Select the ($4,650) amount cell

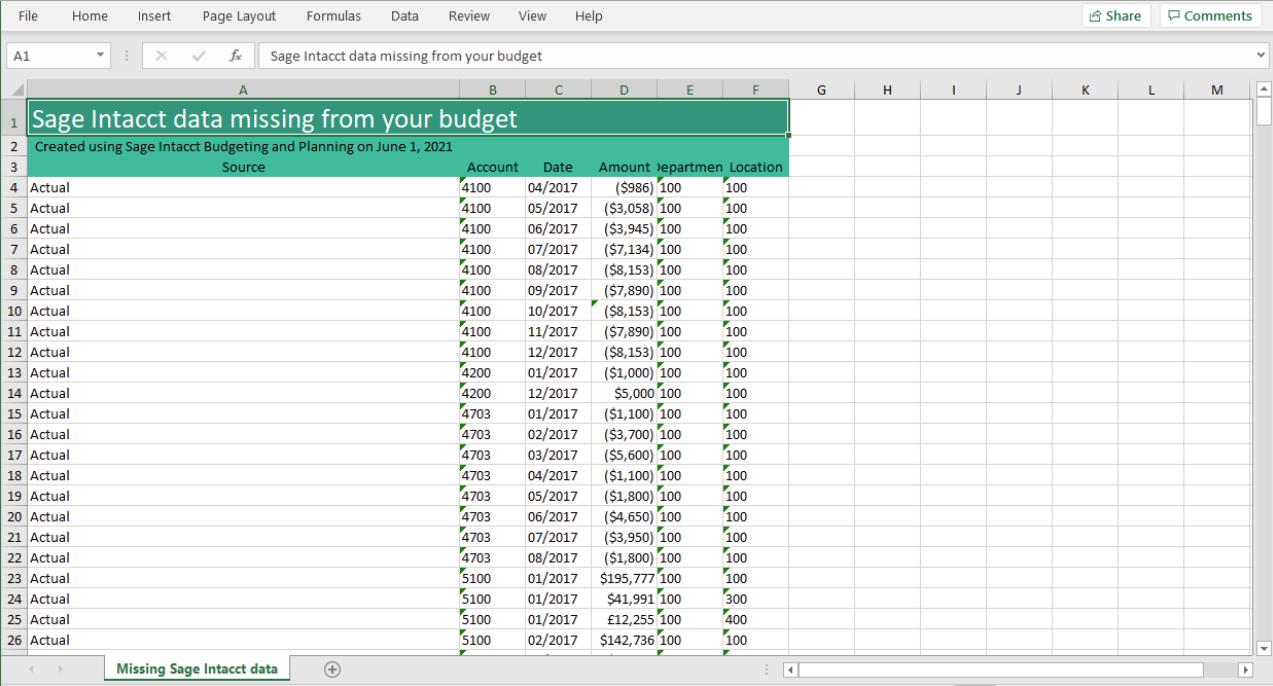[624, 516]
